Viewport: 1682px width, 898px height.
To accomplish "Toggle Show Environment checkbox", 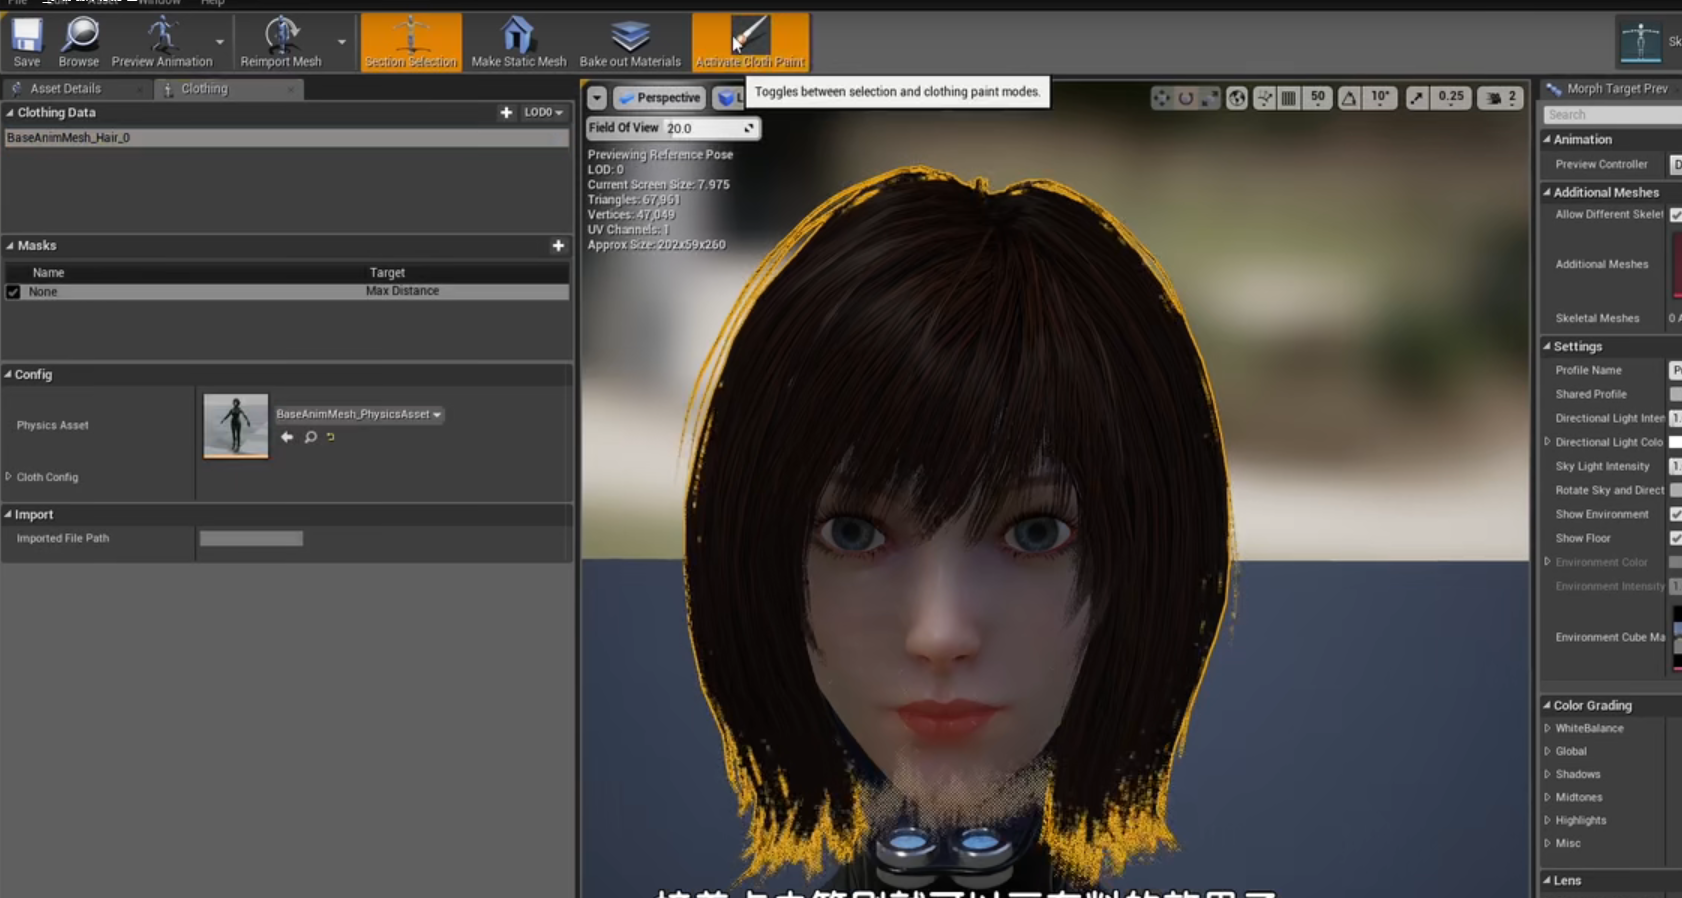I will 1676,514.
